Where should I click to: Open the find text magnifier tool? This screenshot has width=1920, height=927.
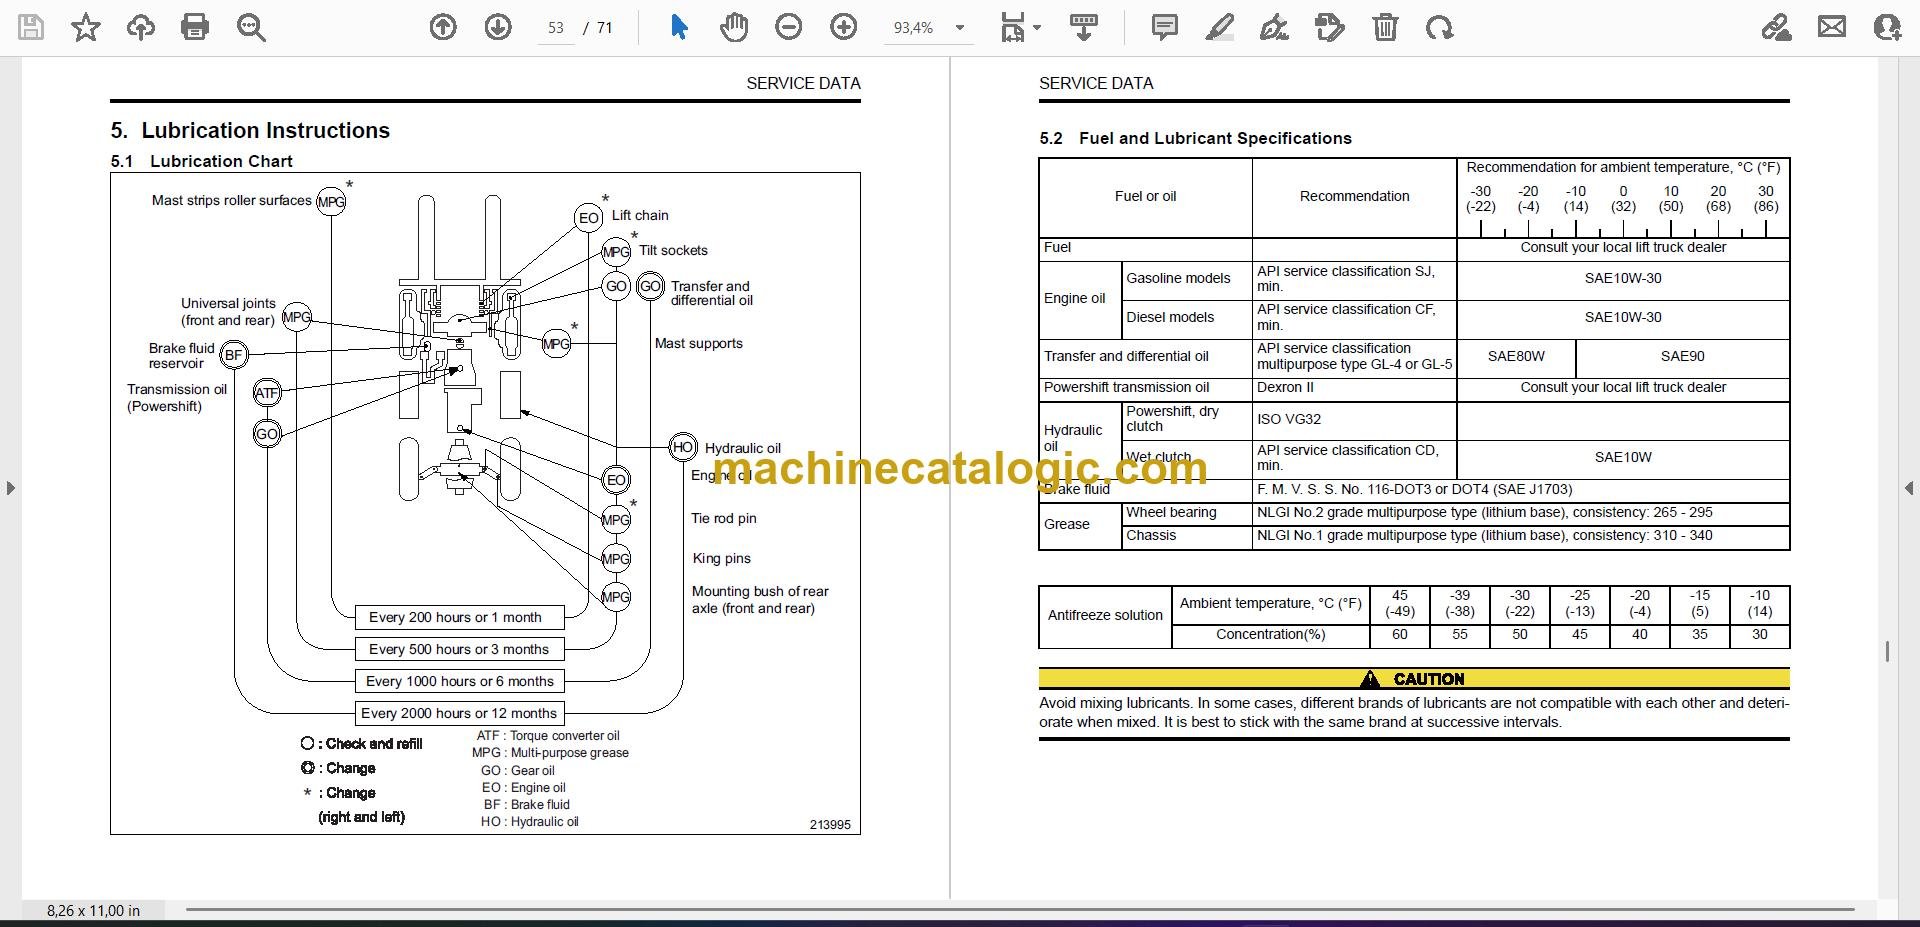point(250,28)
